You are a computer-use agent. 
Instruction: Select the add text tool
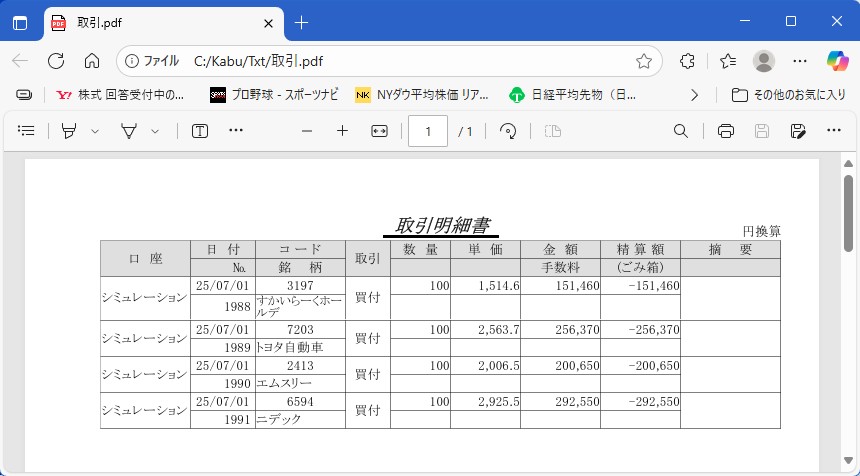200,131
